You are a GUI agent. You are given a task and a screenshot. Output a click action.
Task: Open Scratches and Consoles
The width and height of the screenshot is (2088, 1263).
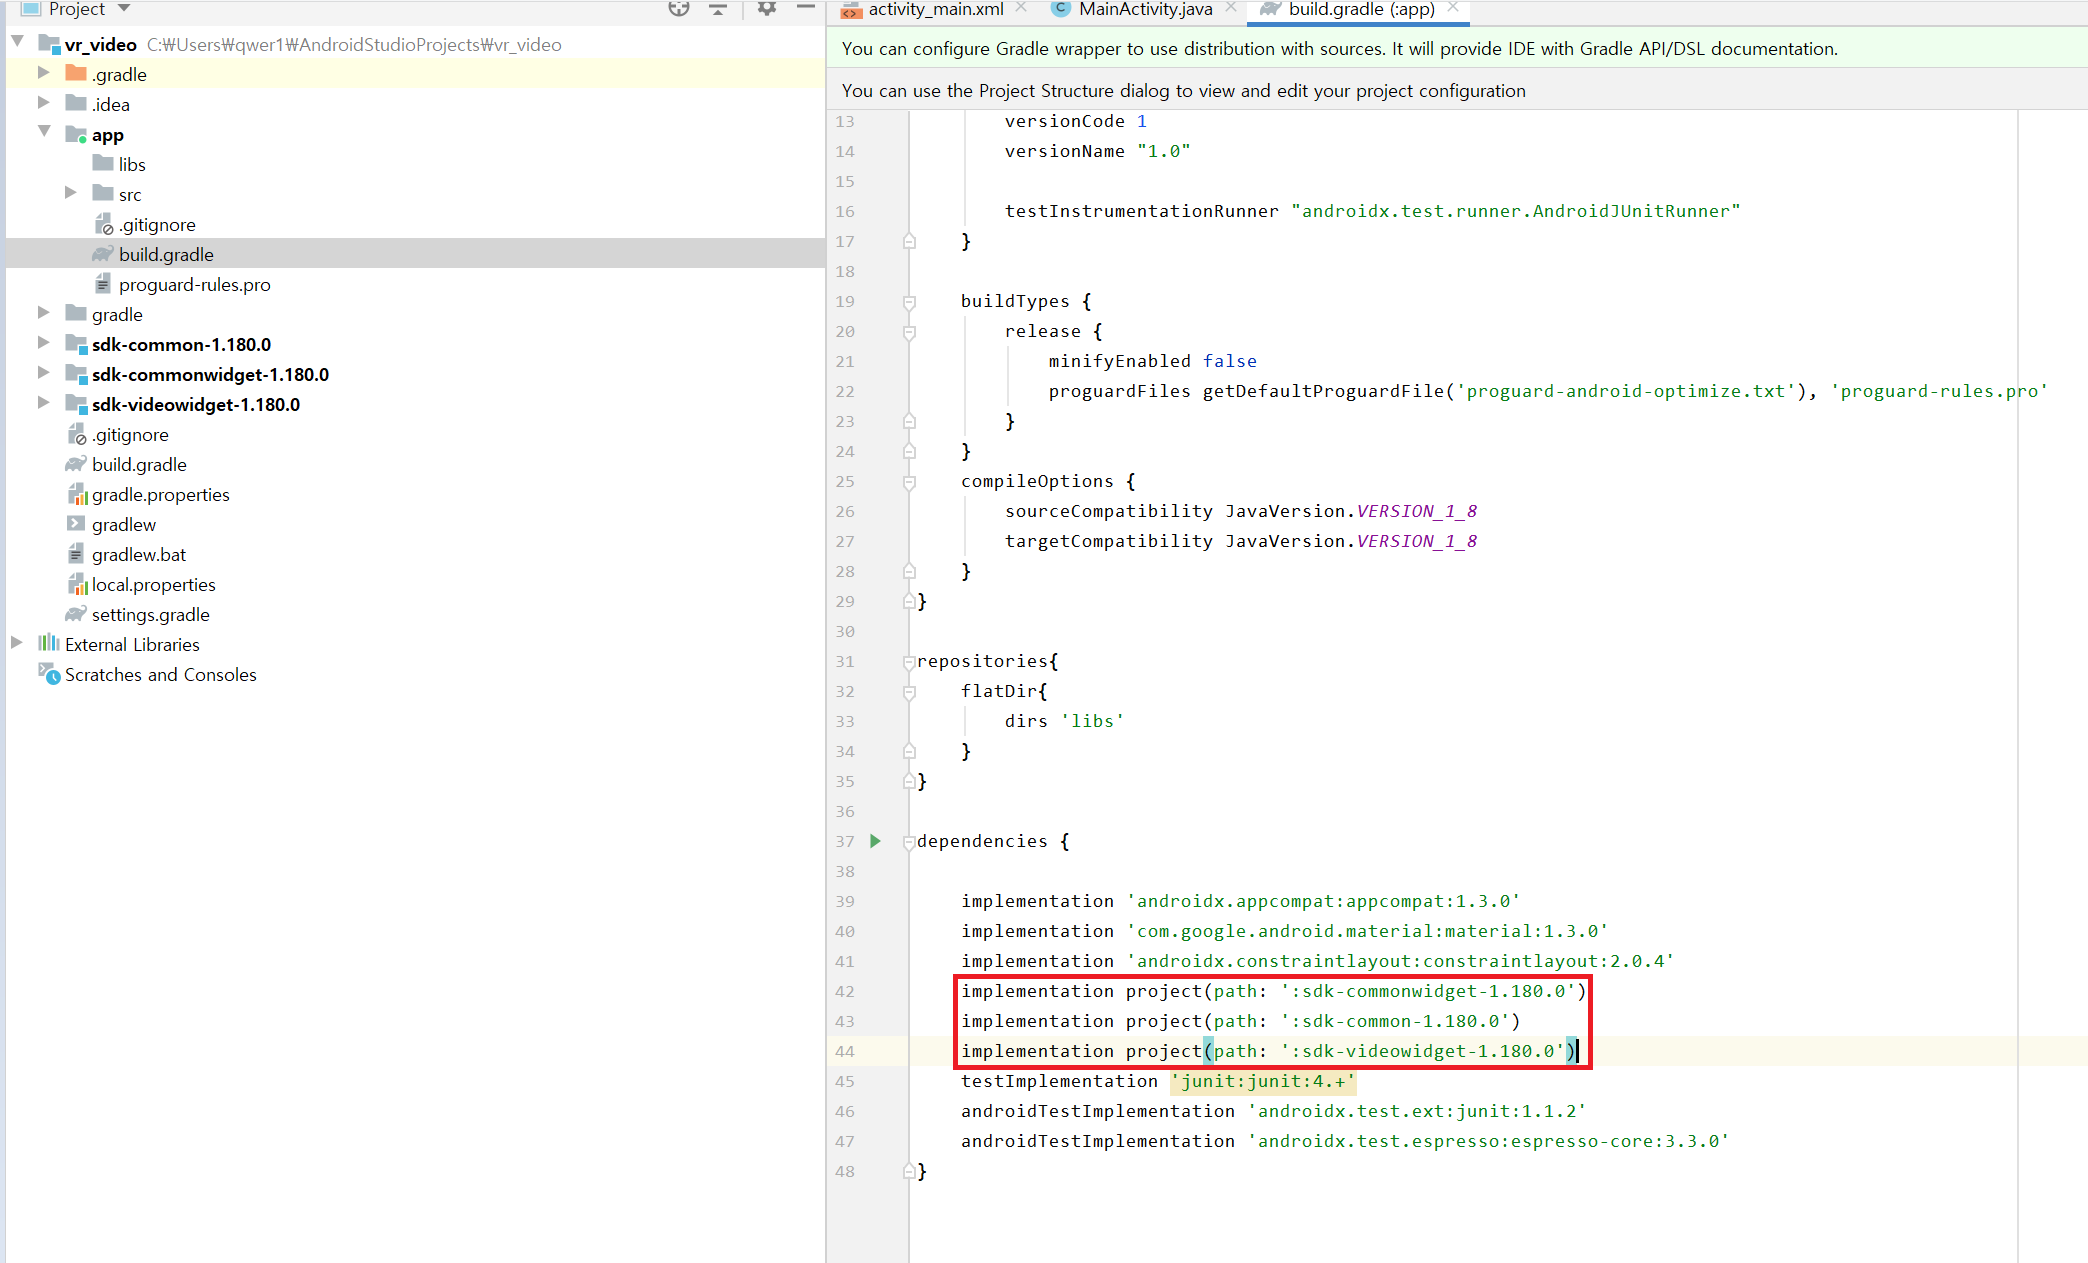160,675
